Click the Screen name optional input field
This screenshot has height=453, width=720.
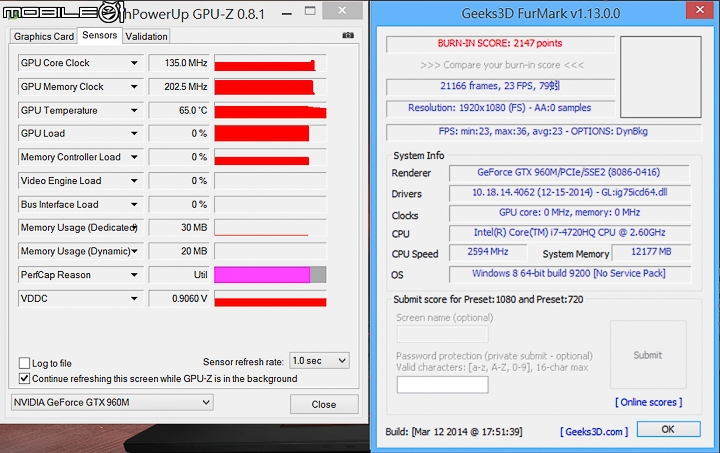click(x=443, y=334)
